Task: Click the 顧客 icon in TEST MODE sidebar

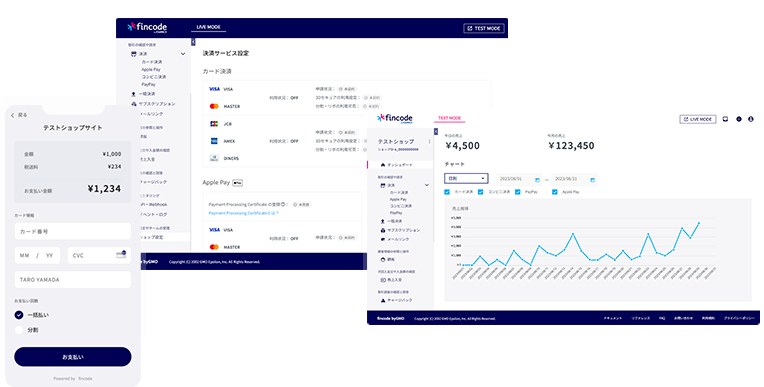Action: tap(383, 259)
